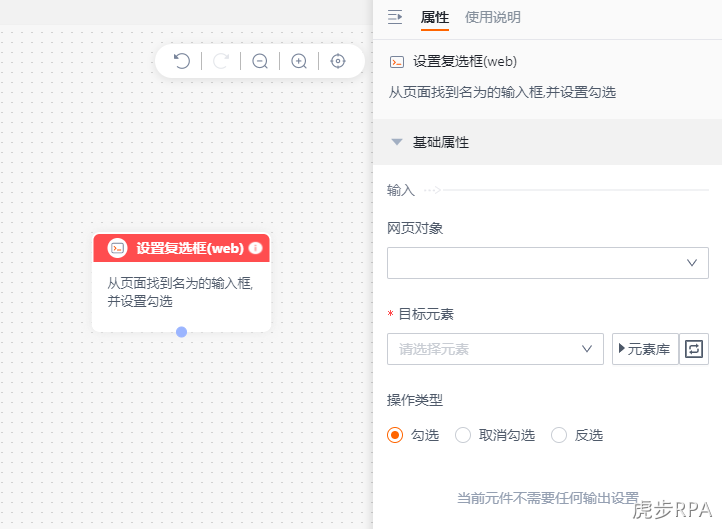This screenshot has width=722, height=529.
Task: Switch to the 使用说明 tab
Action: 493,17
